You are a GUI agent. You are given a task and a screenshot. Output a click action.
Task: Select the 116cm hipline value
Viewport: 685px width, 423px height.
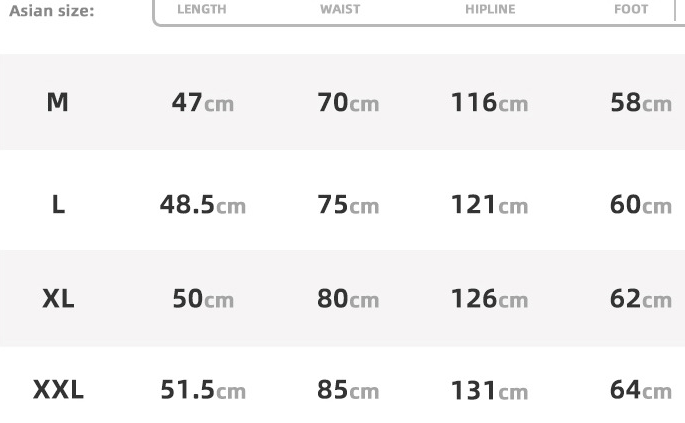pos(489,102)
